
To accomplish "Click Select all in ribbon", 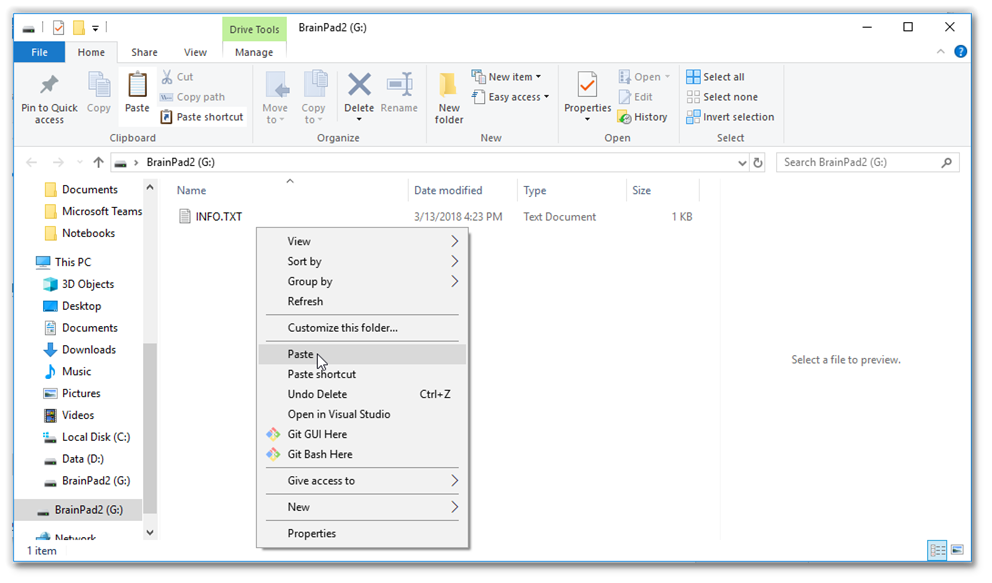I will [715, 77].
